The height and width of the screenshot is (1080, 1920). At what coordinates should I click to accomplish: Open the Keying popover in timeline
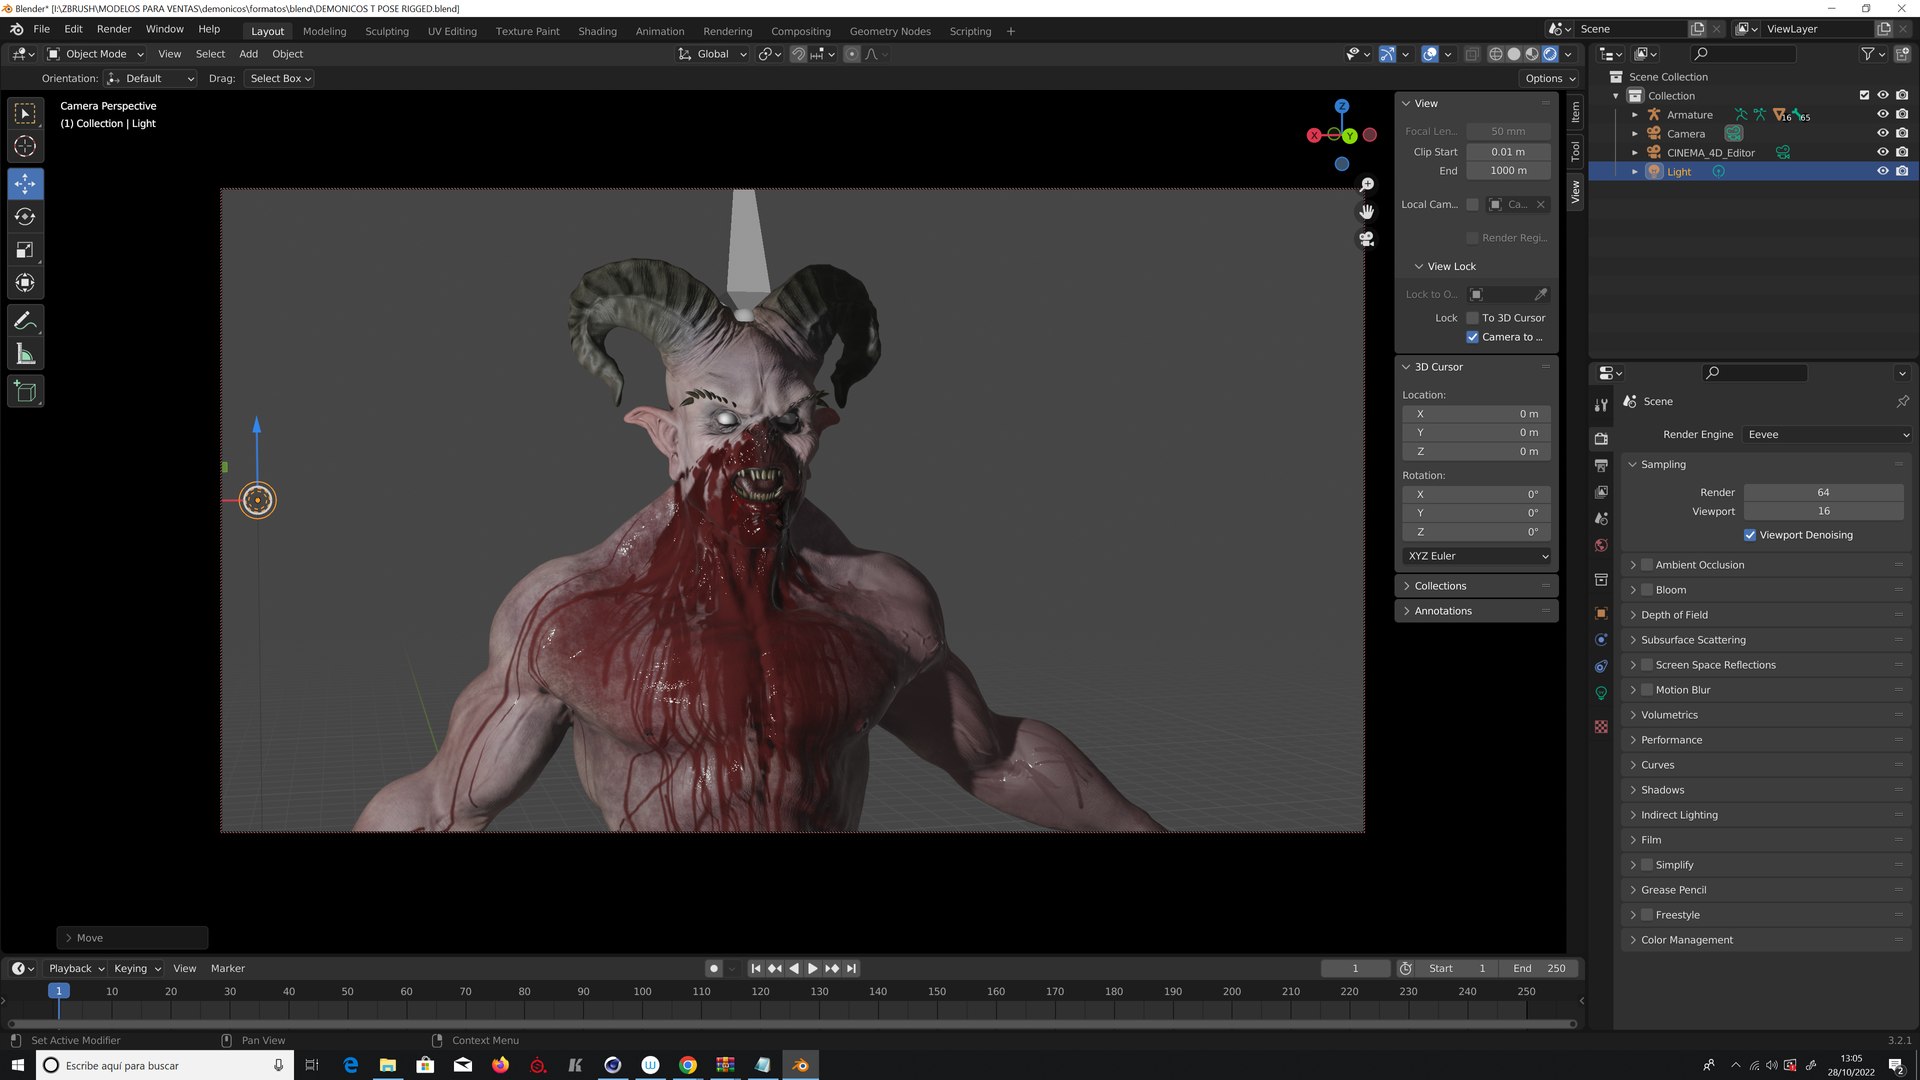click(x=137, y=968)
